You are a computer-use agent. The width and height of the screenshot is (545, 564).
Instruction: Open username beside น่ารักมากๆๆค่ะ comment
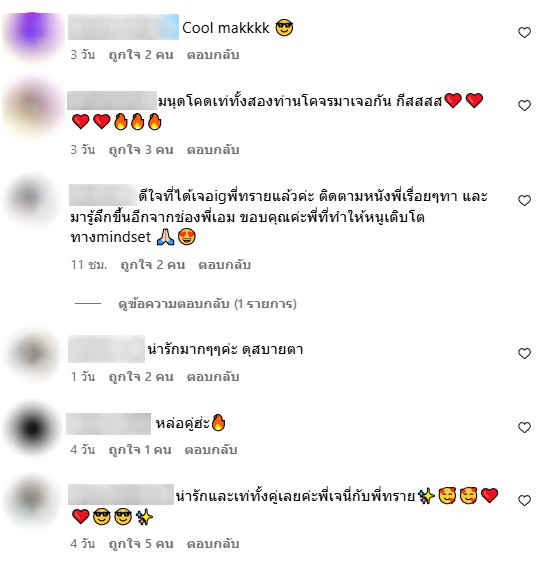pyautogui.click(x=106, y=349)
